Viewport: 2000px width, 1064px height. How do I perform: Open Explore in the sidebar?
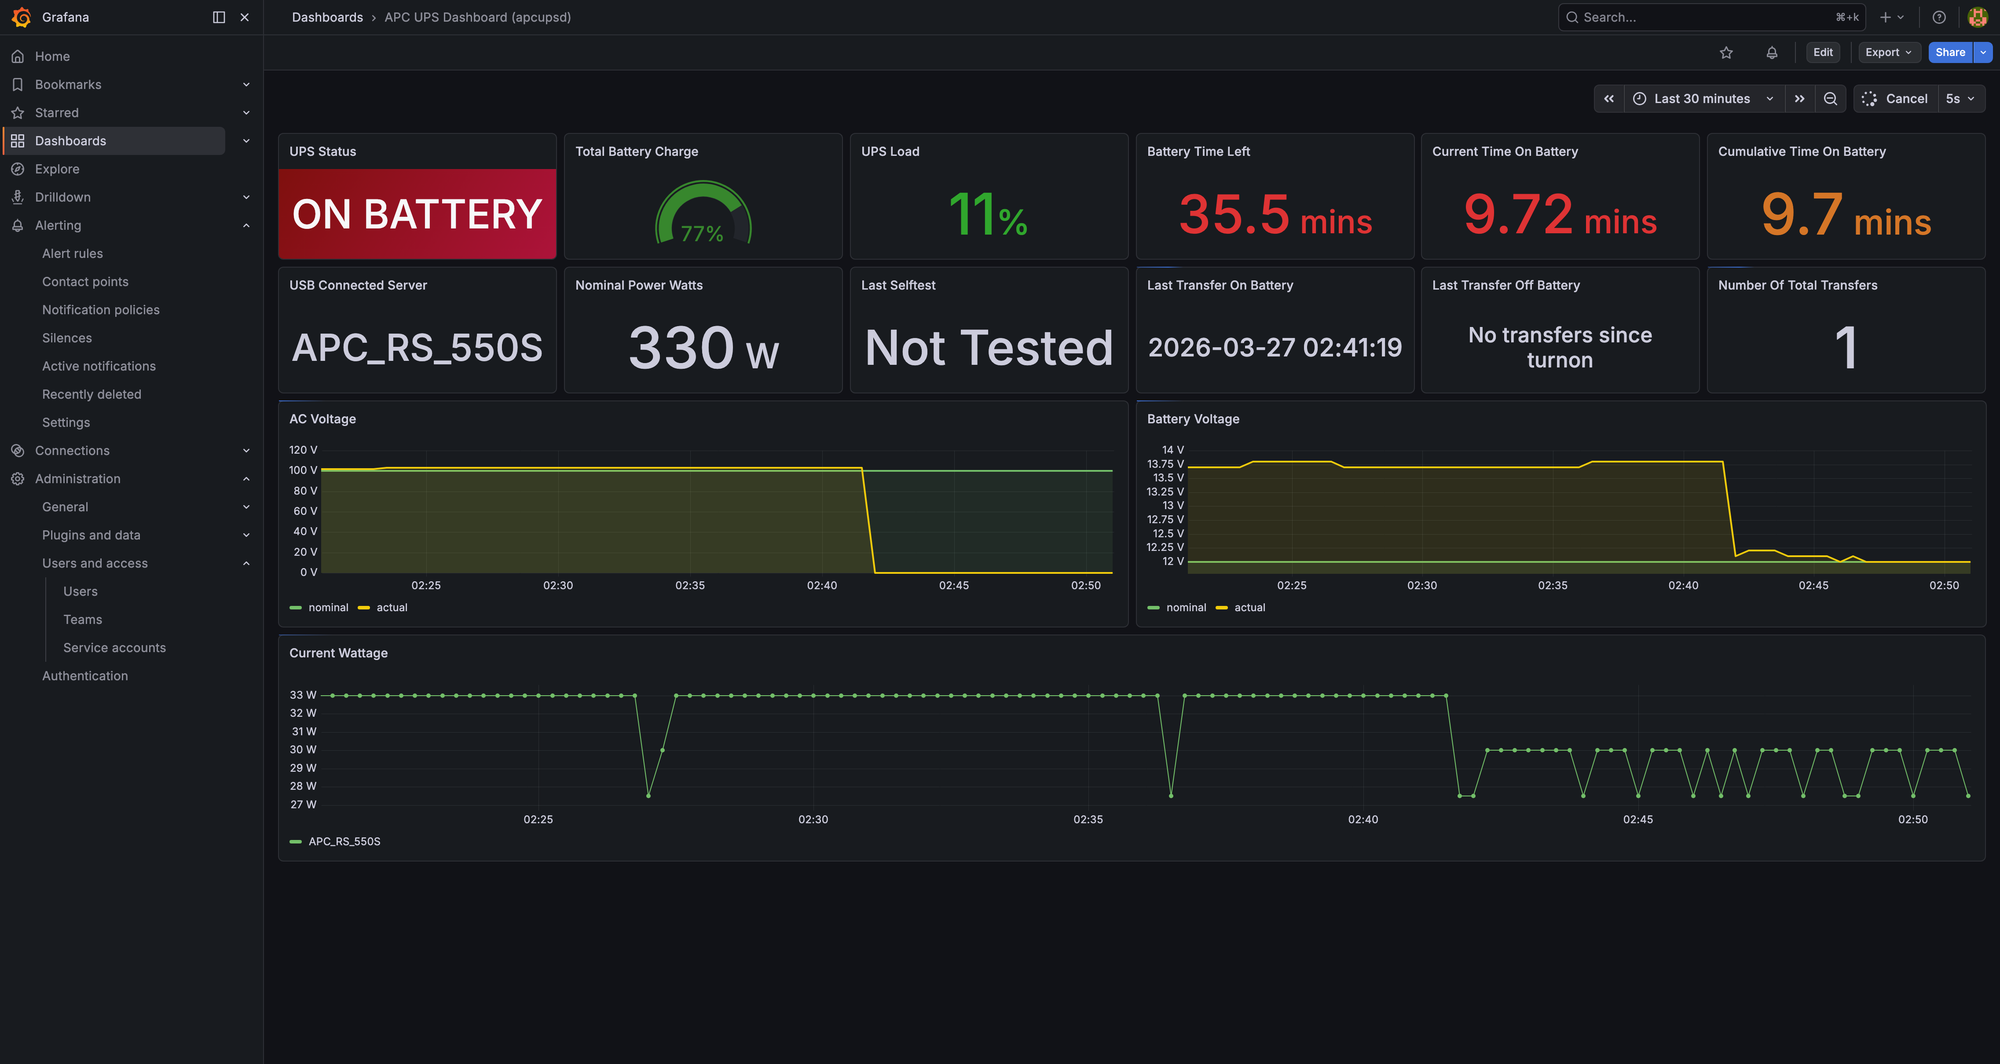[57, 169]
